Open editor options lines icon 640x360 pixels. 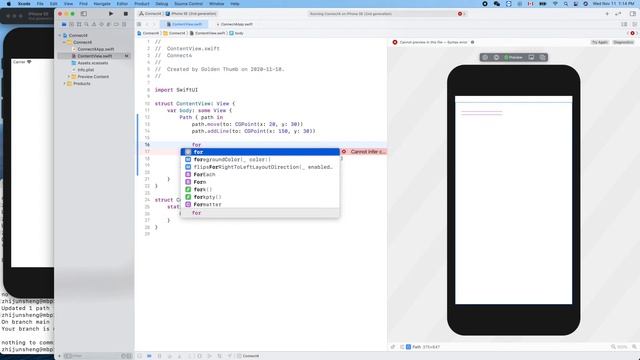624,24
